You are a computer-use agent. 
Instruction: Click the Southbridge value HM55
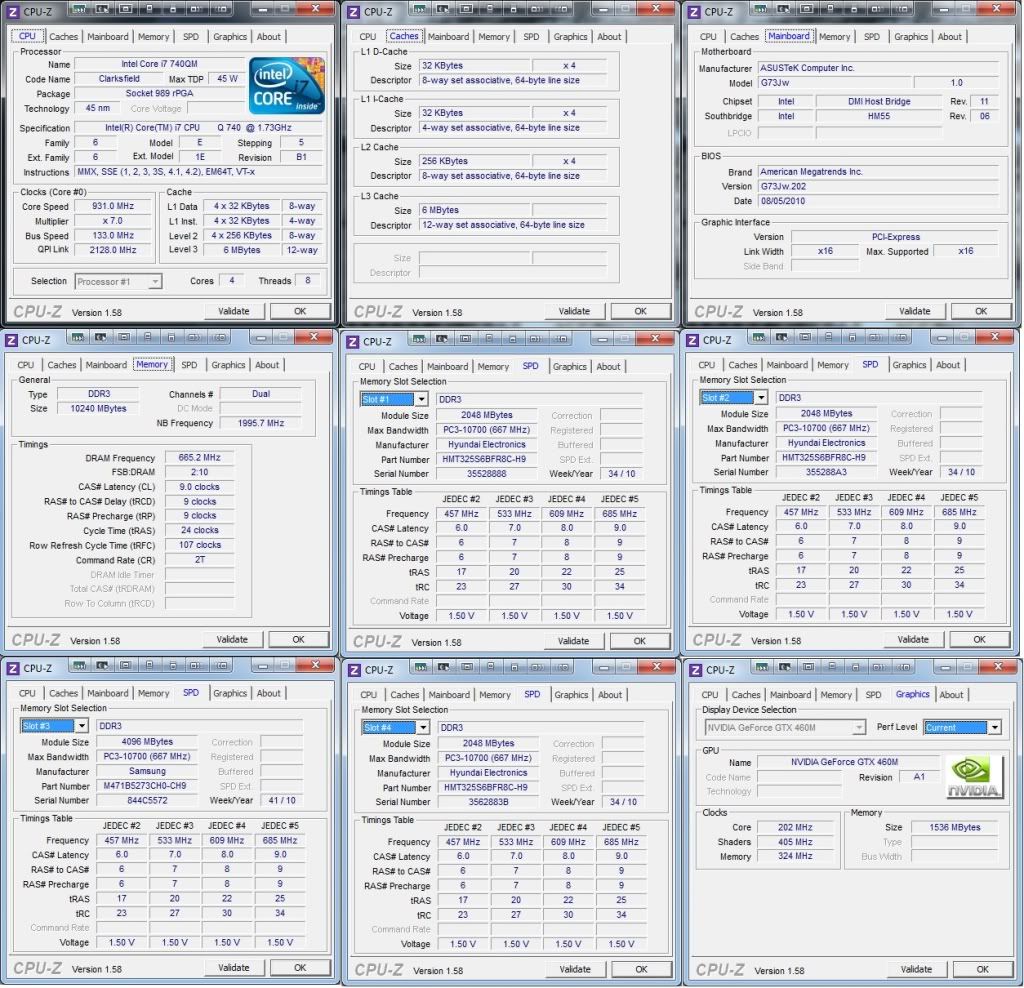click(x=878, y=116)
